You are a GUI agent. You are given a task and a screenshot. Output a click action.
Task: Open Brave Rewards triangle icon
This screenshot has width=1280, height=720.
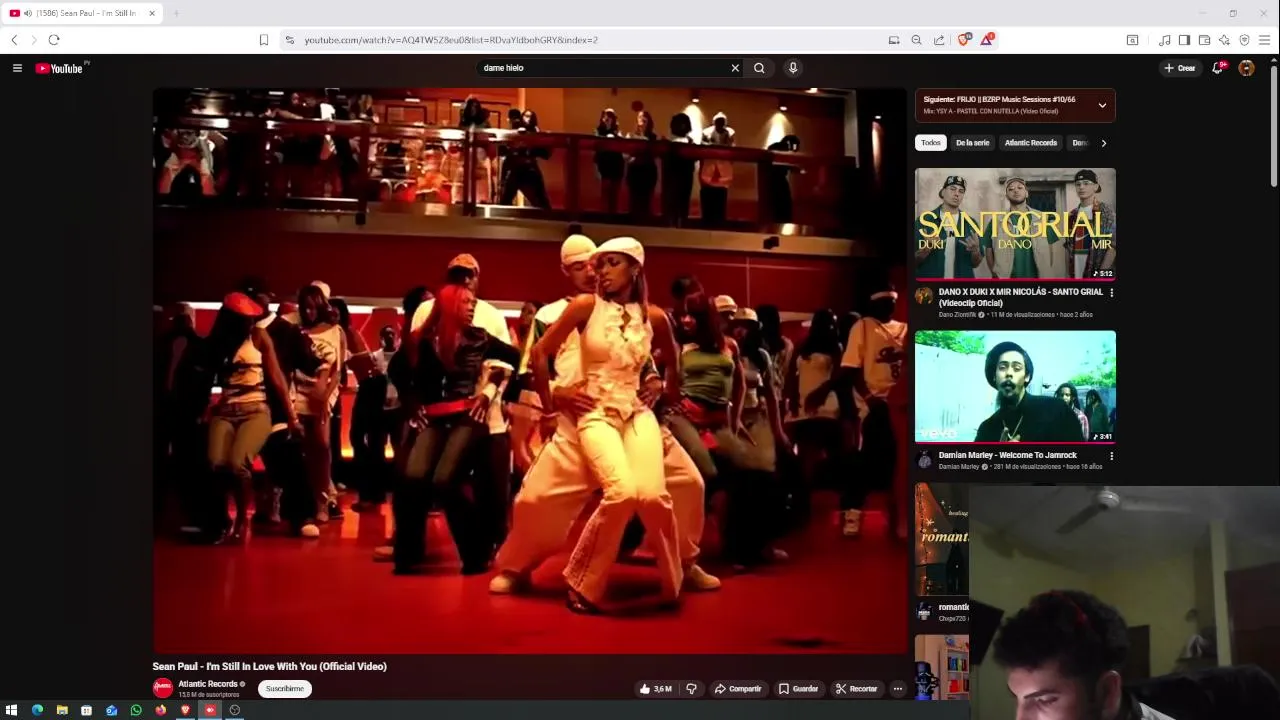987,40
